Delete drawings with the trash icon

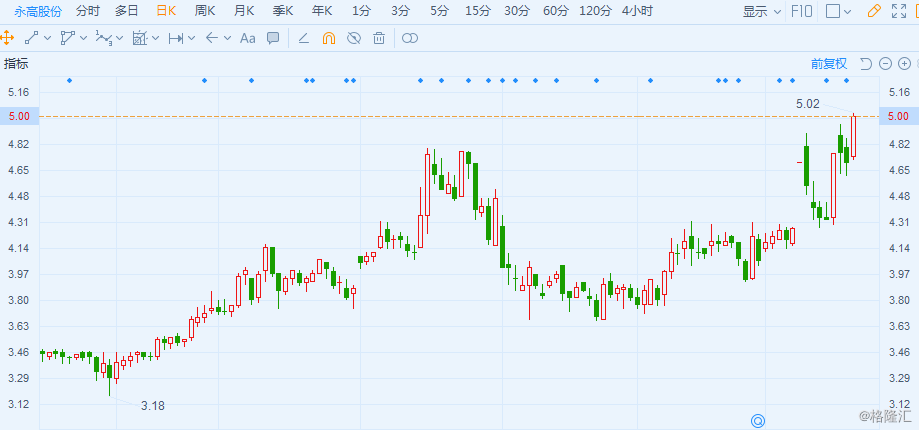click(x=379, y=39)
